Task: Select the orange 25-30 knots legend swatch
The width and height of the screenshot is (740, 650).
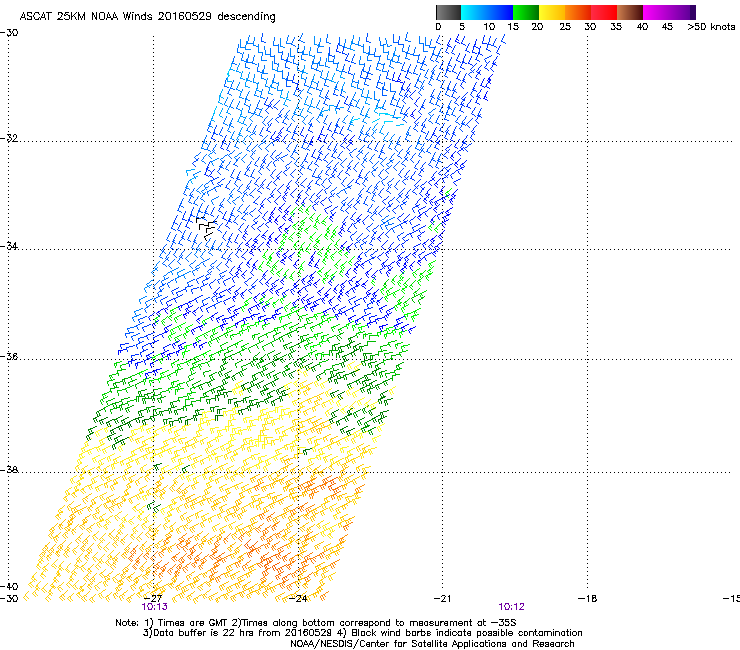Action: coord(578,12)
